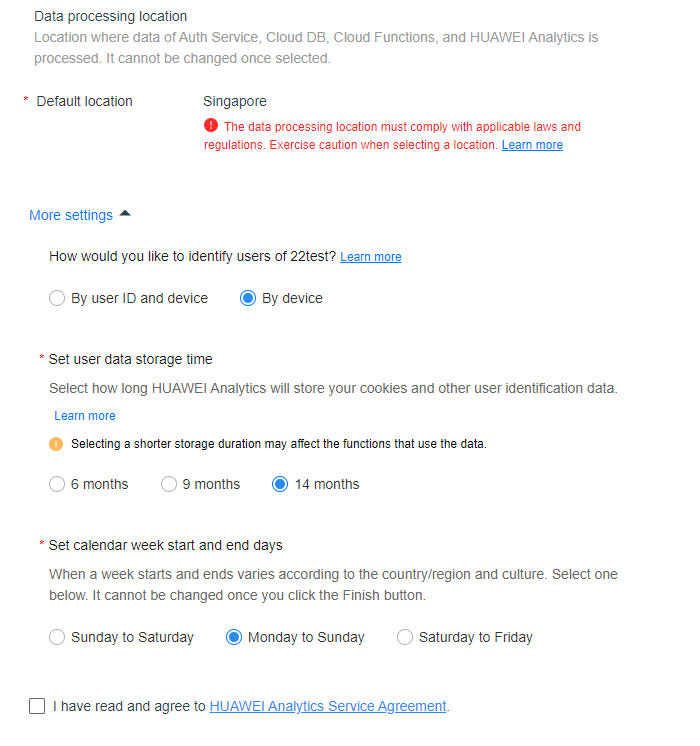Choose 14 months storage time

point(280,484)
